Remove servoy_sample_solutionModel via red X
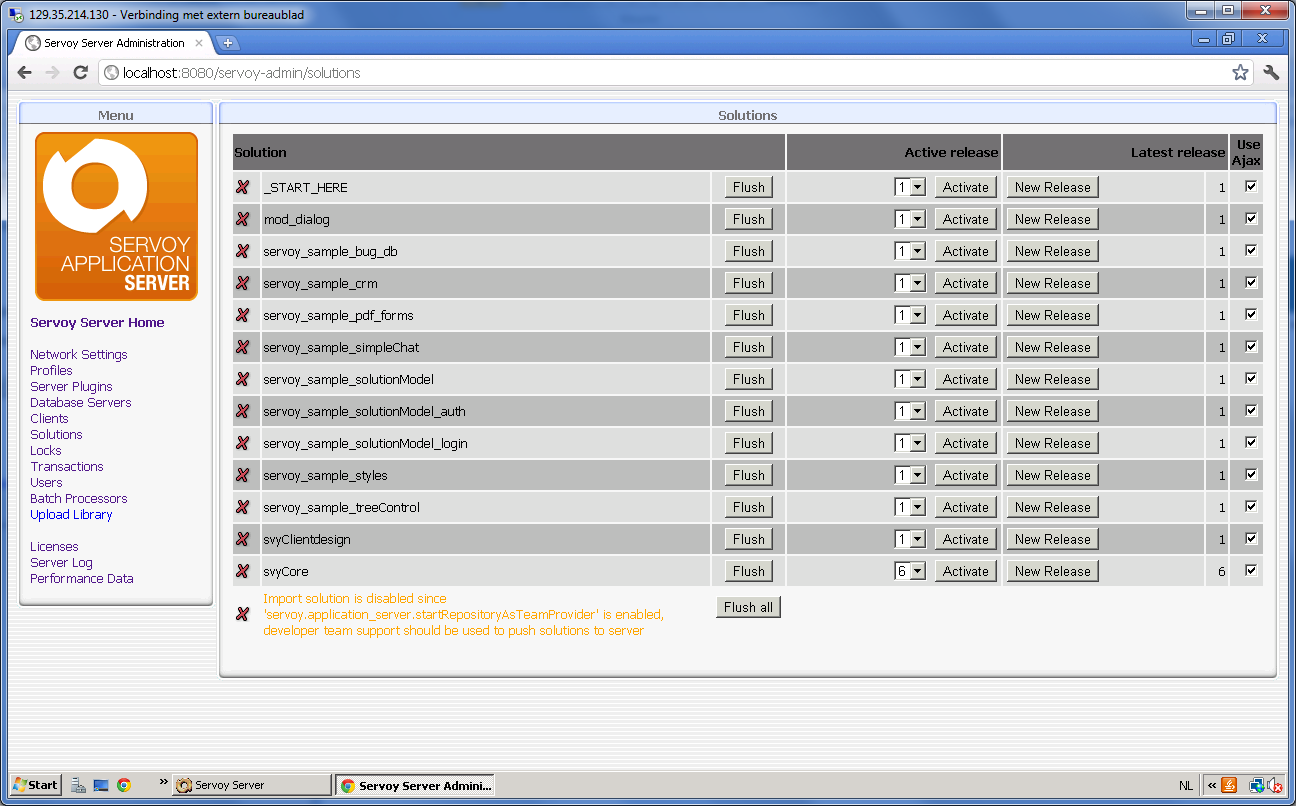 click(242, 379)
